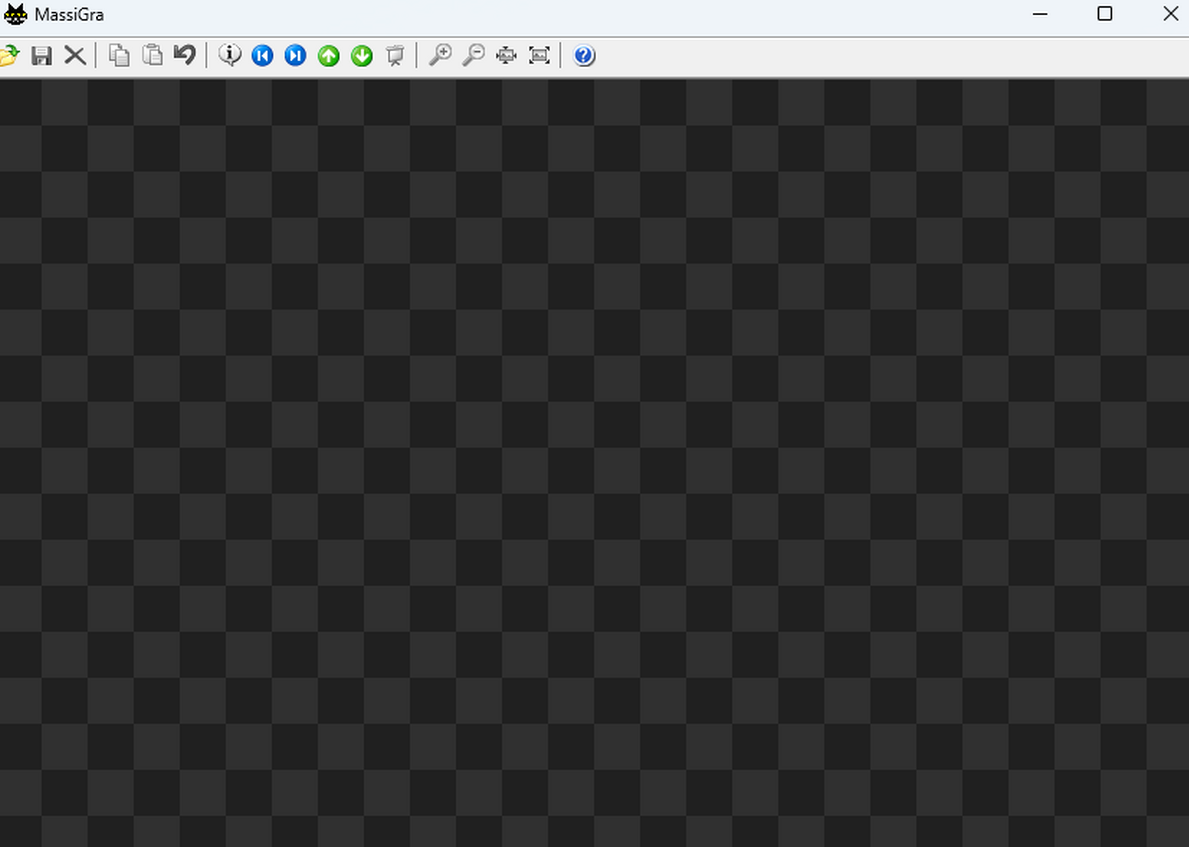
Task: Paste from clipboard via the toolbar icon
Action: point(152,55)
